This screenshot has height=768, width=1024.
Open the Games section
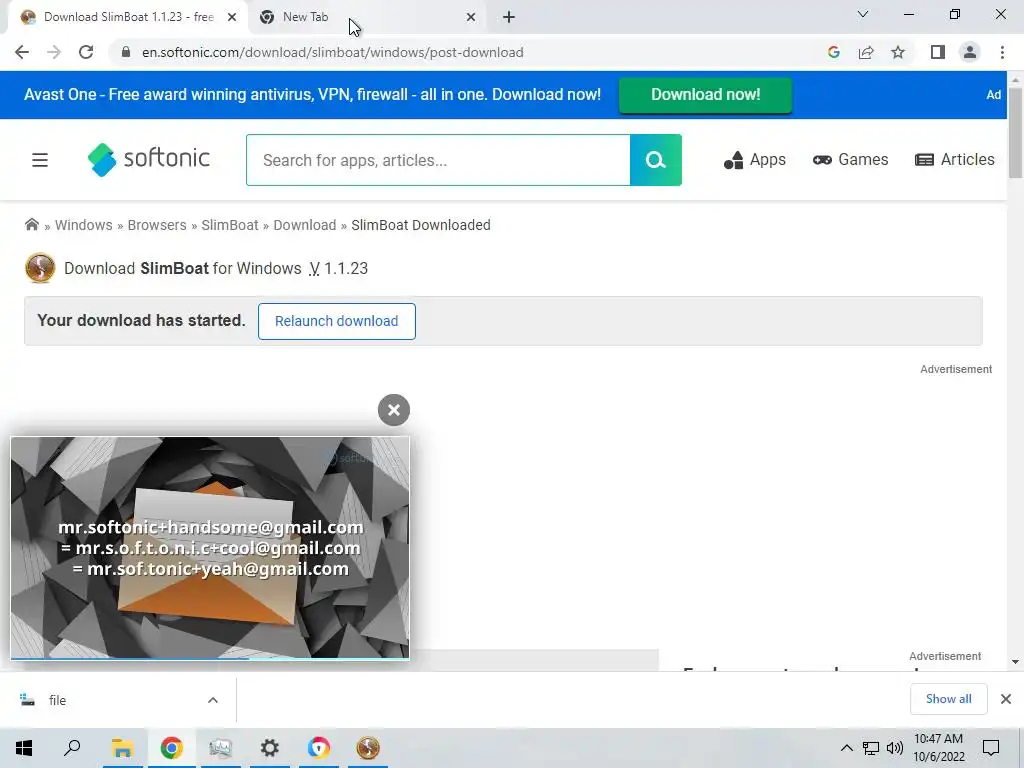click(850, 160)
